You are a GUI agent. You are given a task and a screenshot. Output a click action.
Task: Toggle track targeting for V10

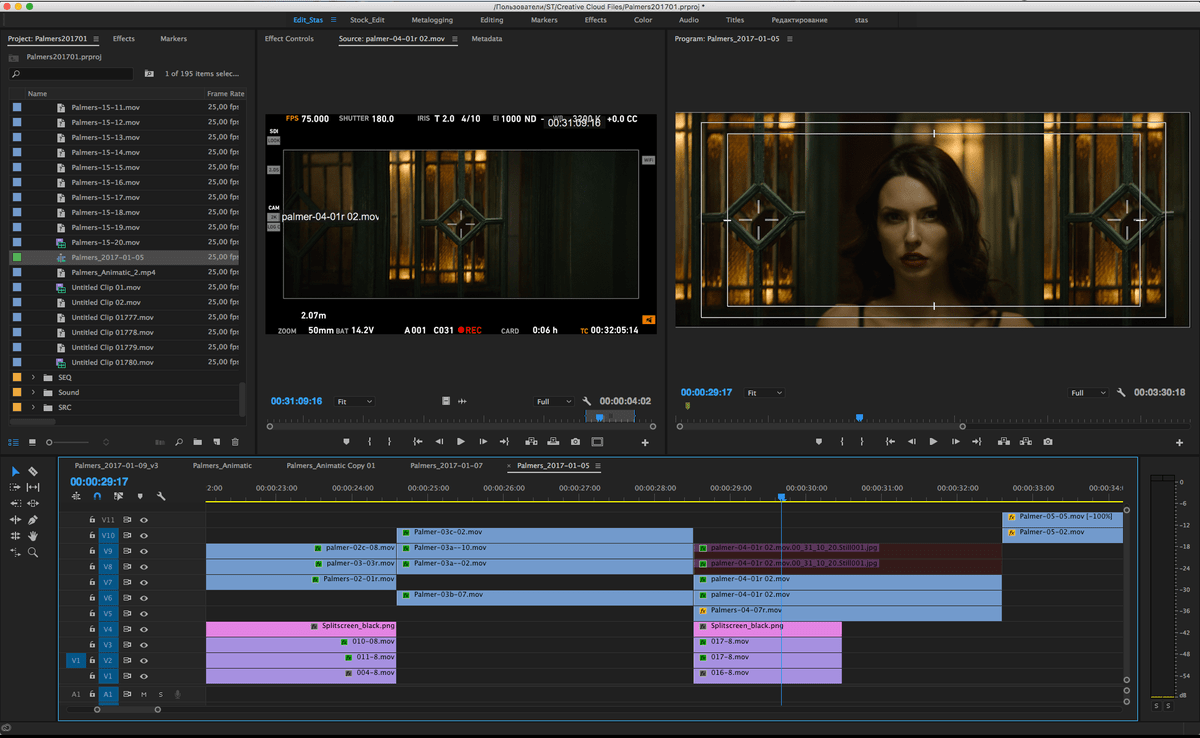[108, 536]
